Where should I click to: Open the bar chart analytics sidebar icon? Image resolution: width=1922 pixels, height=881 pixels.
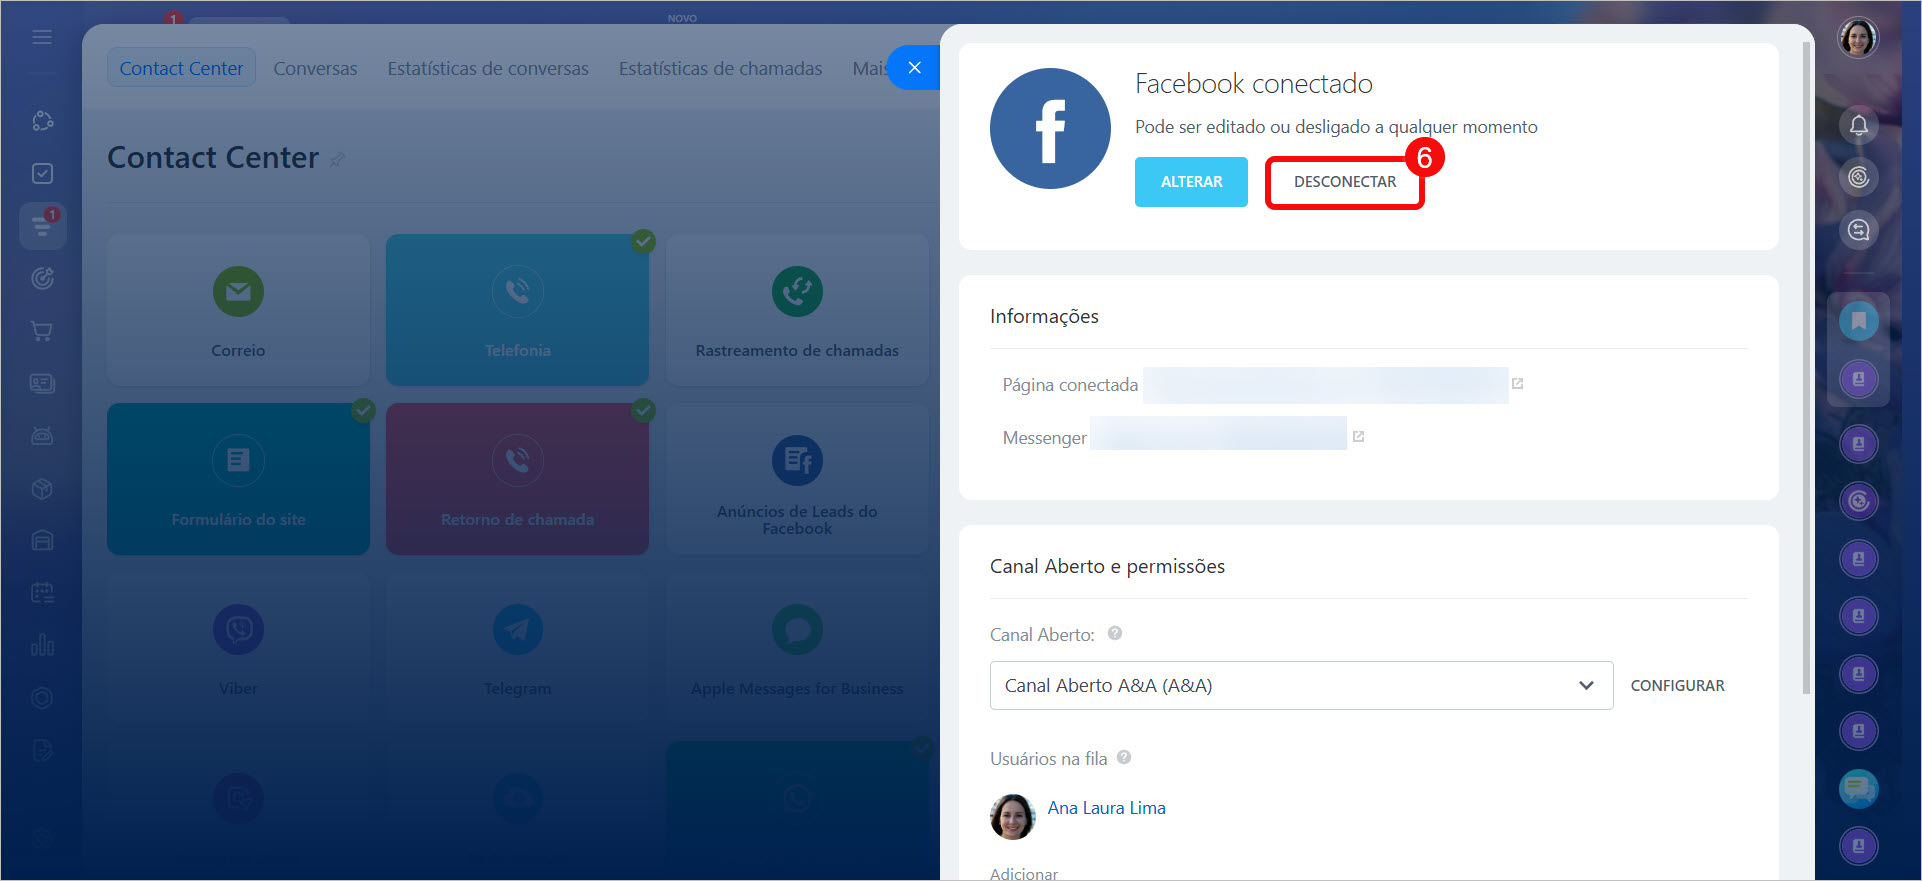(42, 645)
